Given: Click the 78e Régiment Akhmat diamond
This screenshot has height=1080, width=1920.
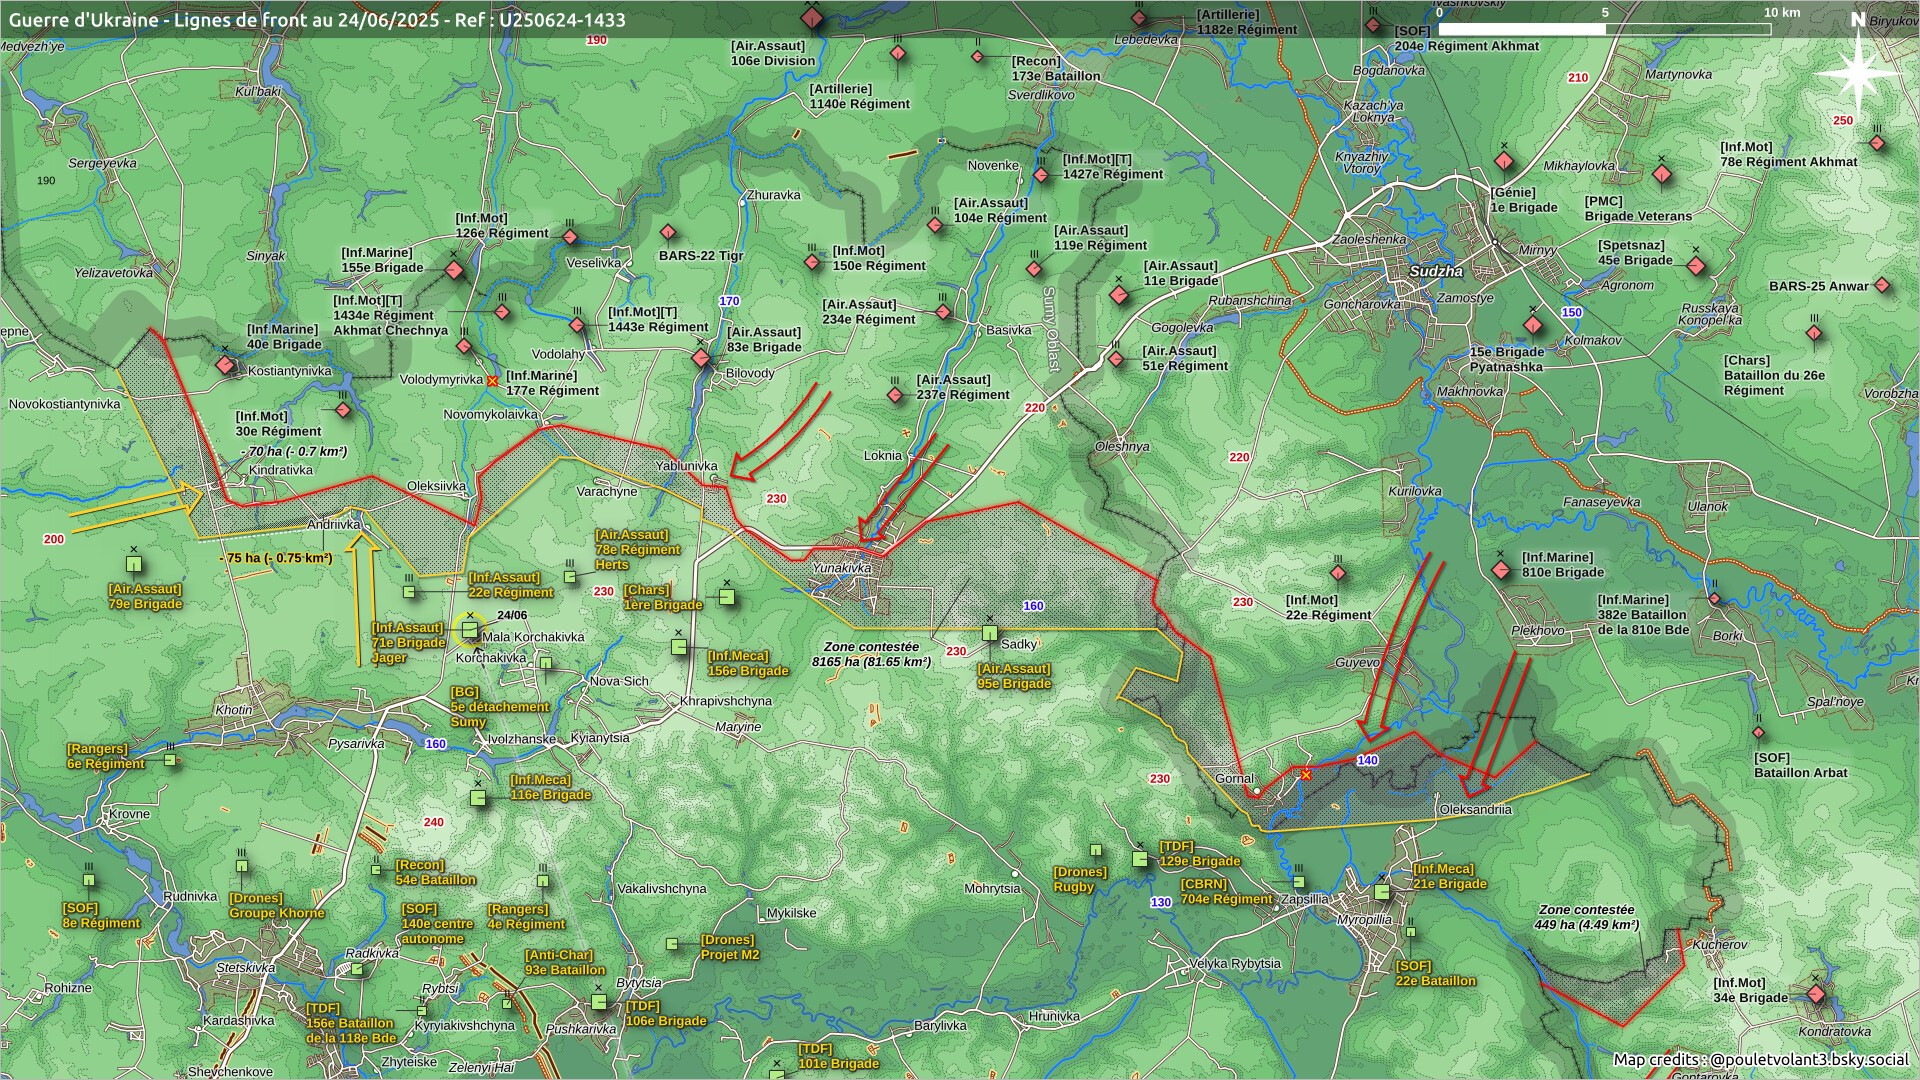Looking at the screenshot, I should click(x=1877, y=143).
